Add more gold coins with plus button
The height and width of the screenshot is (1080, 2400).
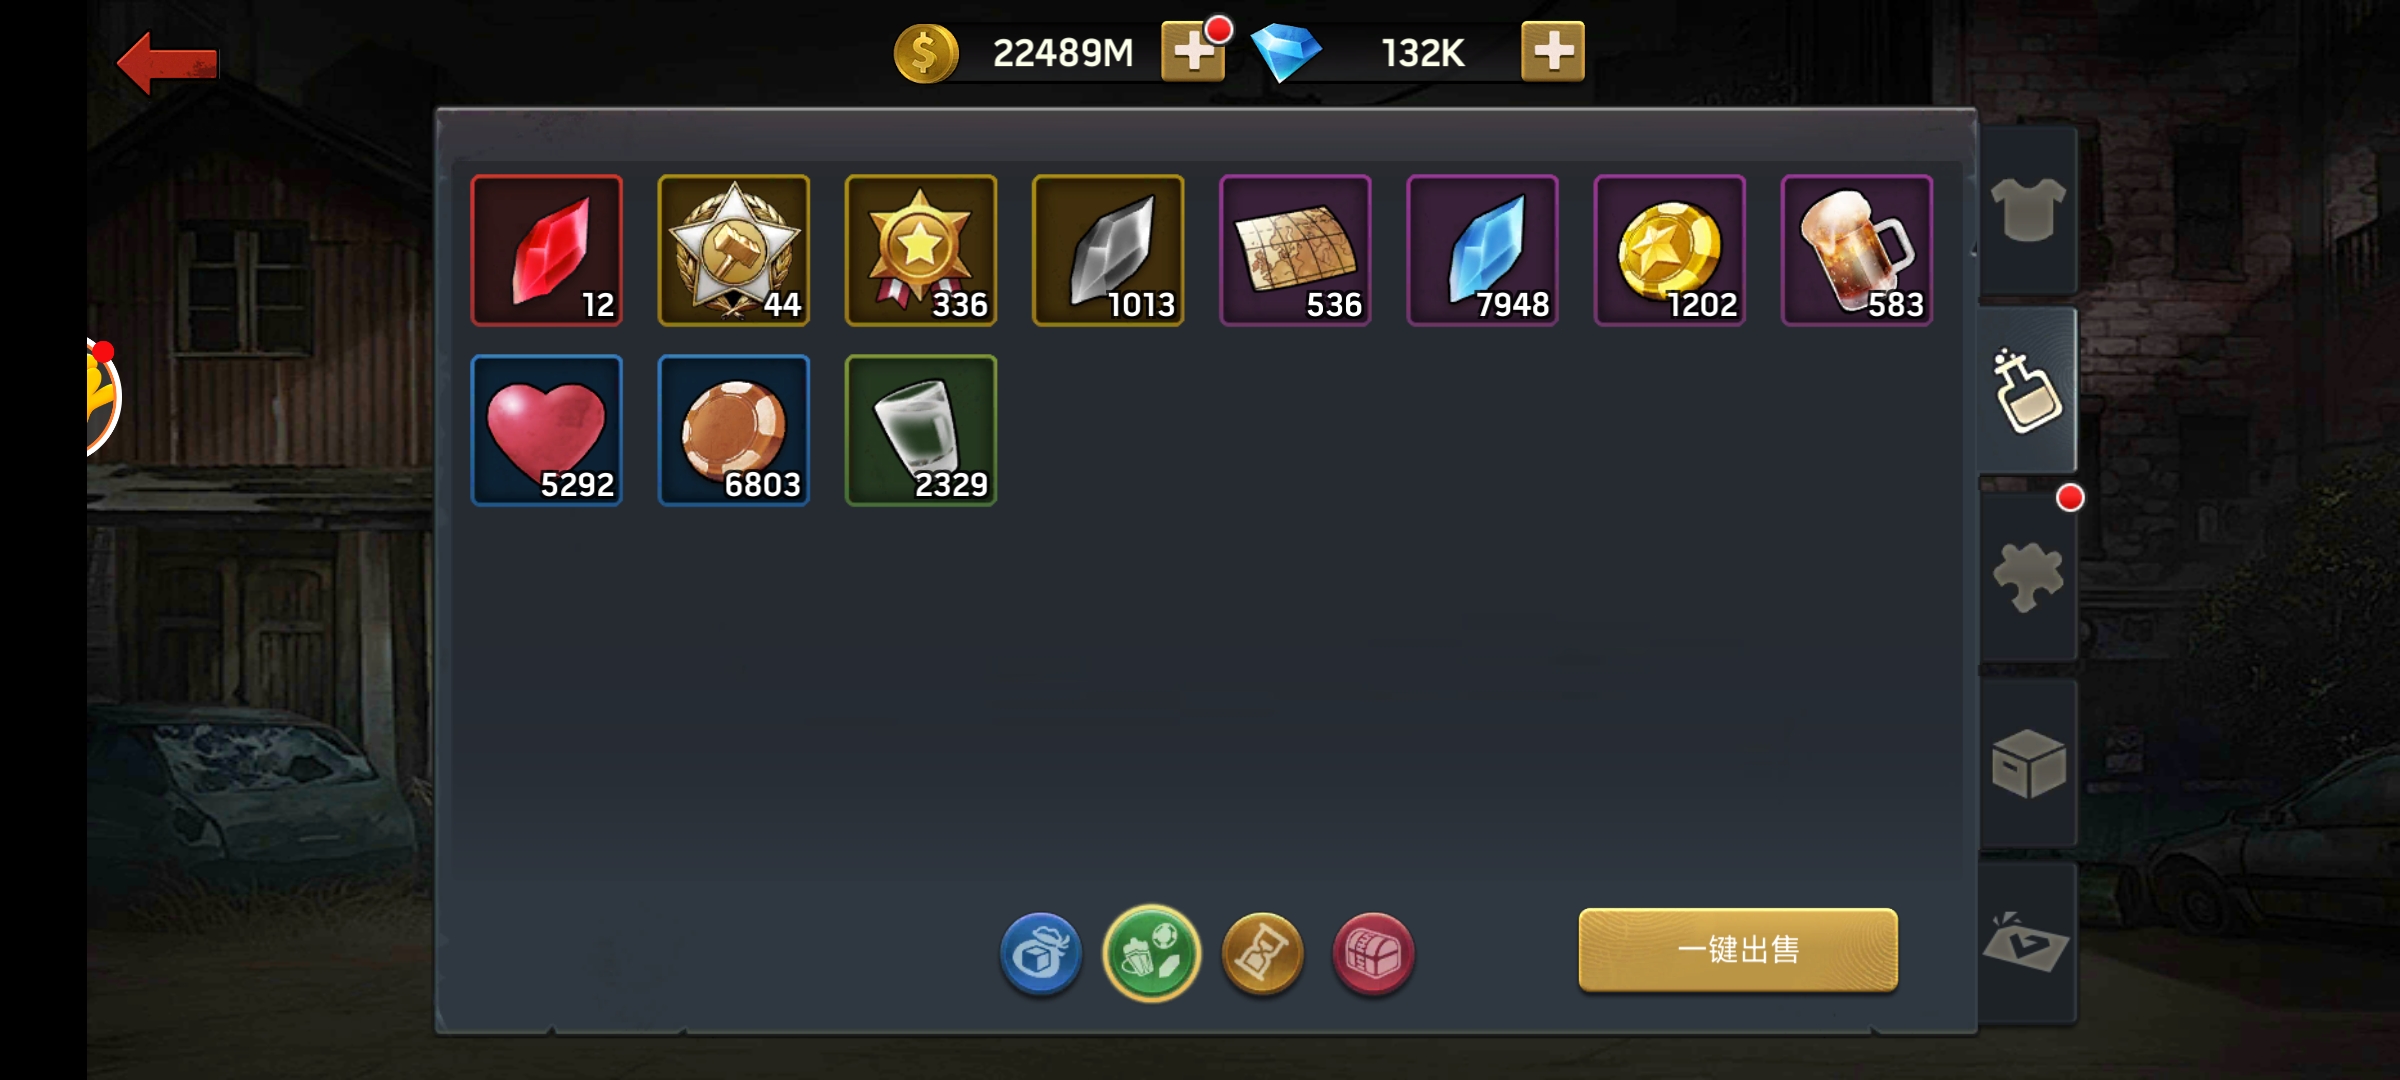pos(1192,52)
